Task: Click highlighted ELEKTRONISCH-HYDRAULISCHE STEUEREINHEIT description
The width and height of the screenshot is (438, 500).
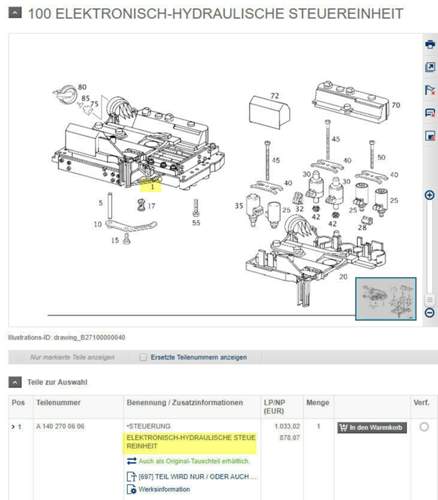Action: pyautogui.click(x=191, y=442)
